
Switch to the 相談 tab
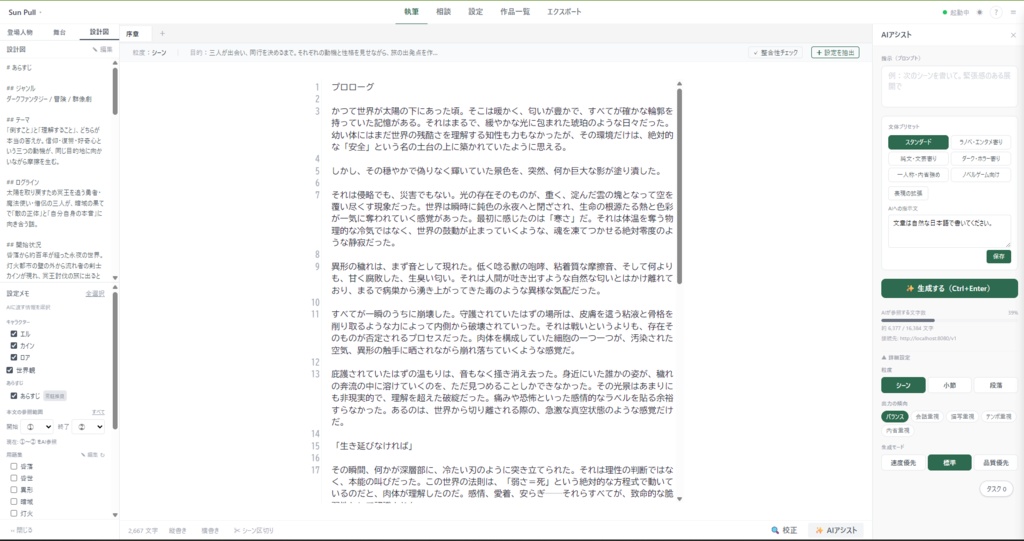(x=444, y=12)
